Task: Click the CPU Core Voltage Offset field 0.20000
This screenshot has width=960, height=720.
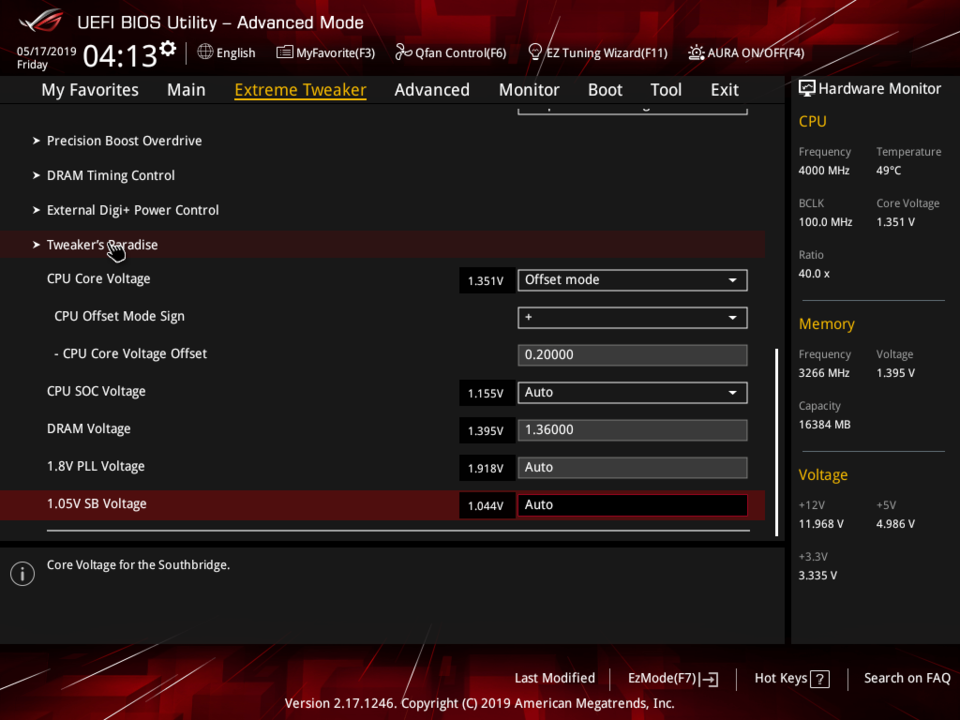Action: pyautogui.click(x=632, y=354)
